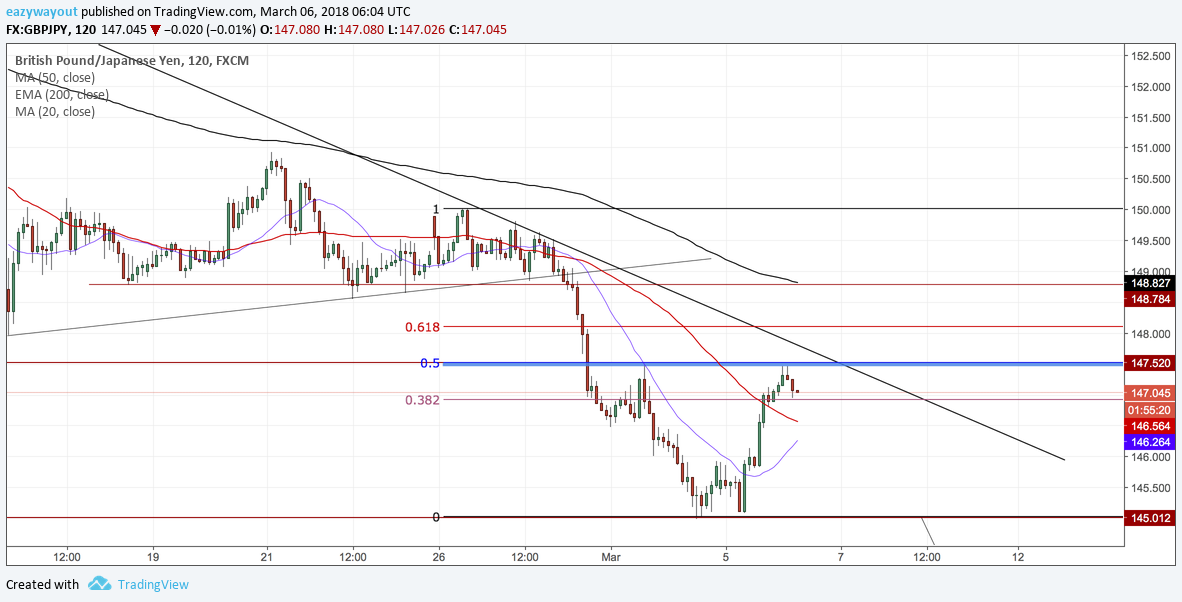
Task: Click the TradingView cloud logo icon
Action: click(x=100, y=584)
